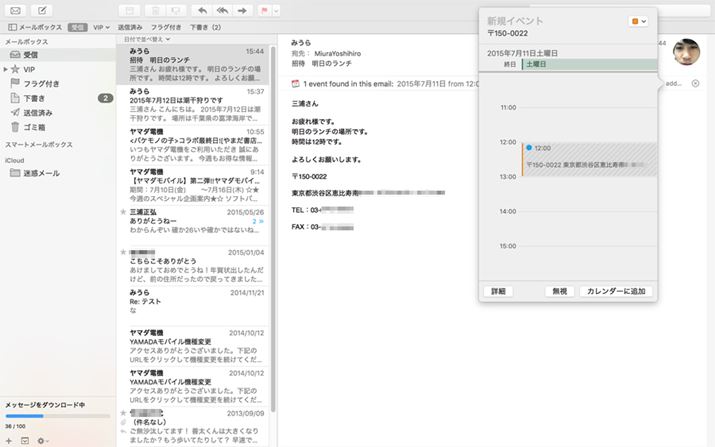Open the ゴミ箱 mailbox in sidebar

pyautogui.click(x=34, y=127)
